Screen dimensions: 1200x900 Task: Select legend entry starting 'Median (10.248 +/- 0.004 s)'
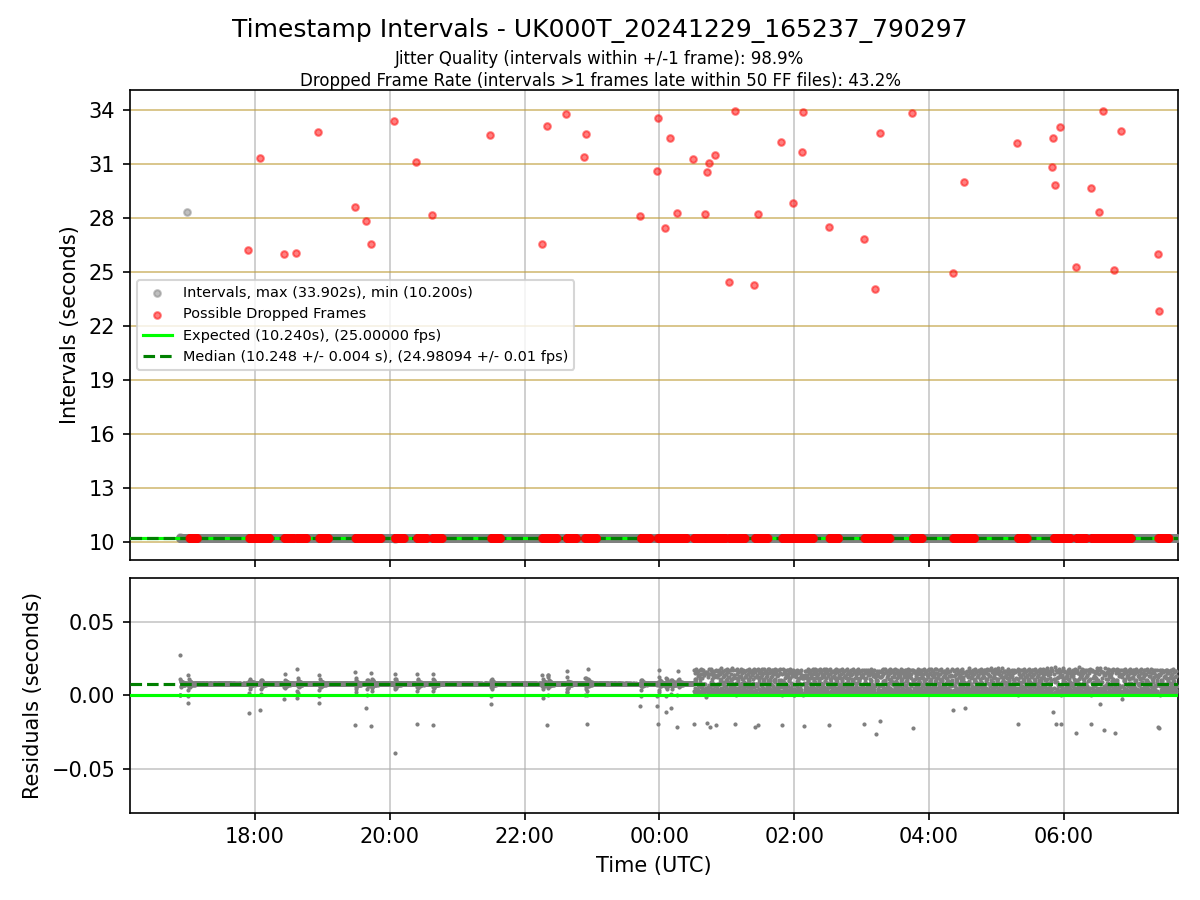(375, 356)
